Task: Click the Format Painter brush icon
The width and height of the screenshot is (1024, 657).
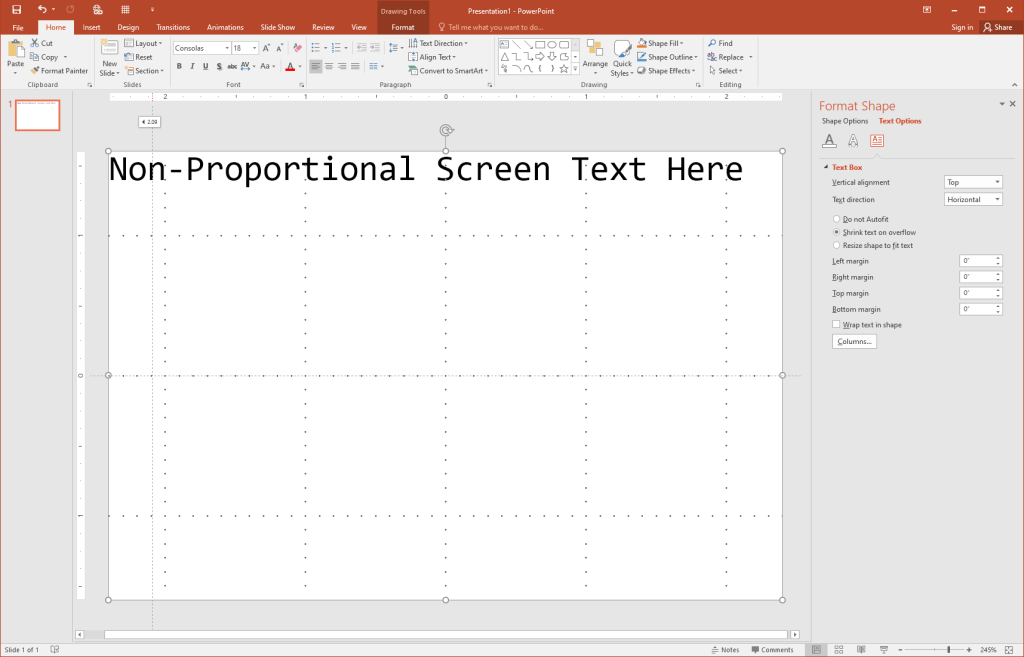Action: [35, 71]
